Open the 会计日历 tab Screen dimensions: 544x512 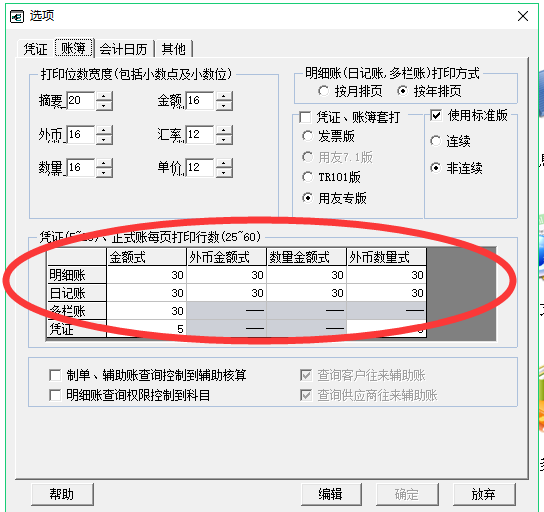[124, 49]
